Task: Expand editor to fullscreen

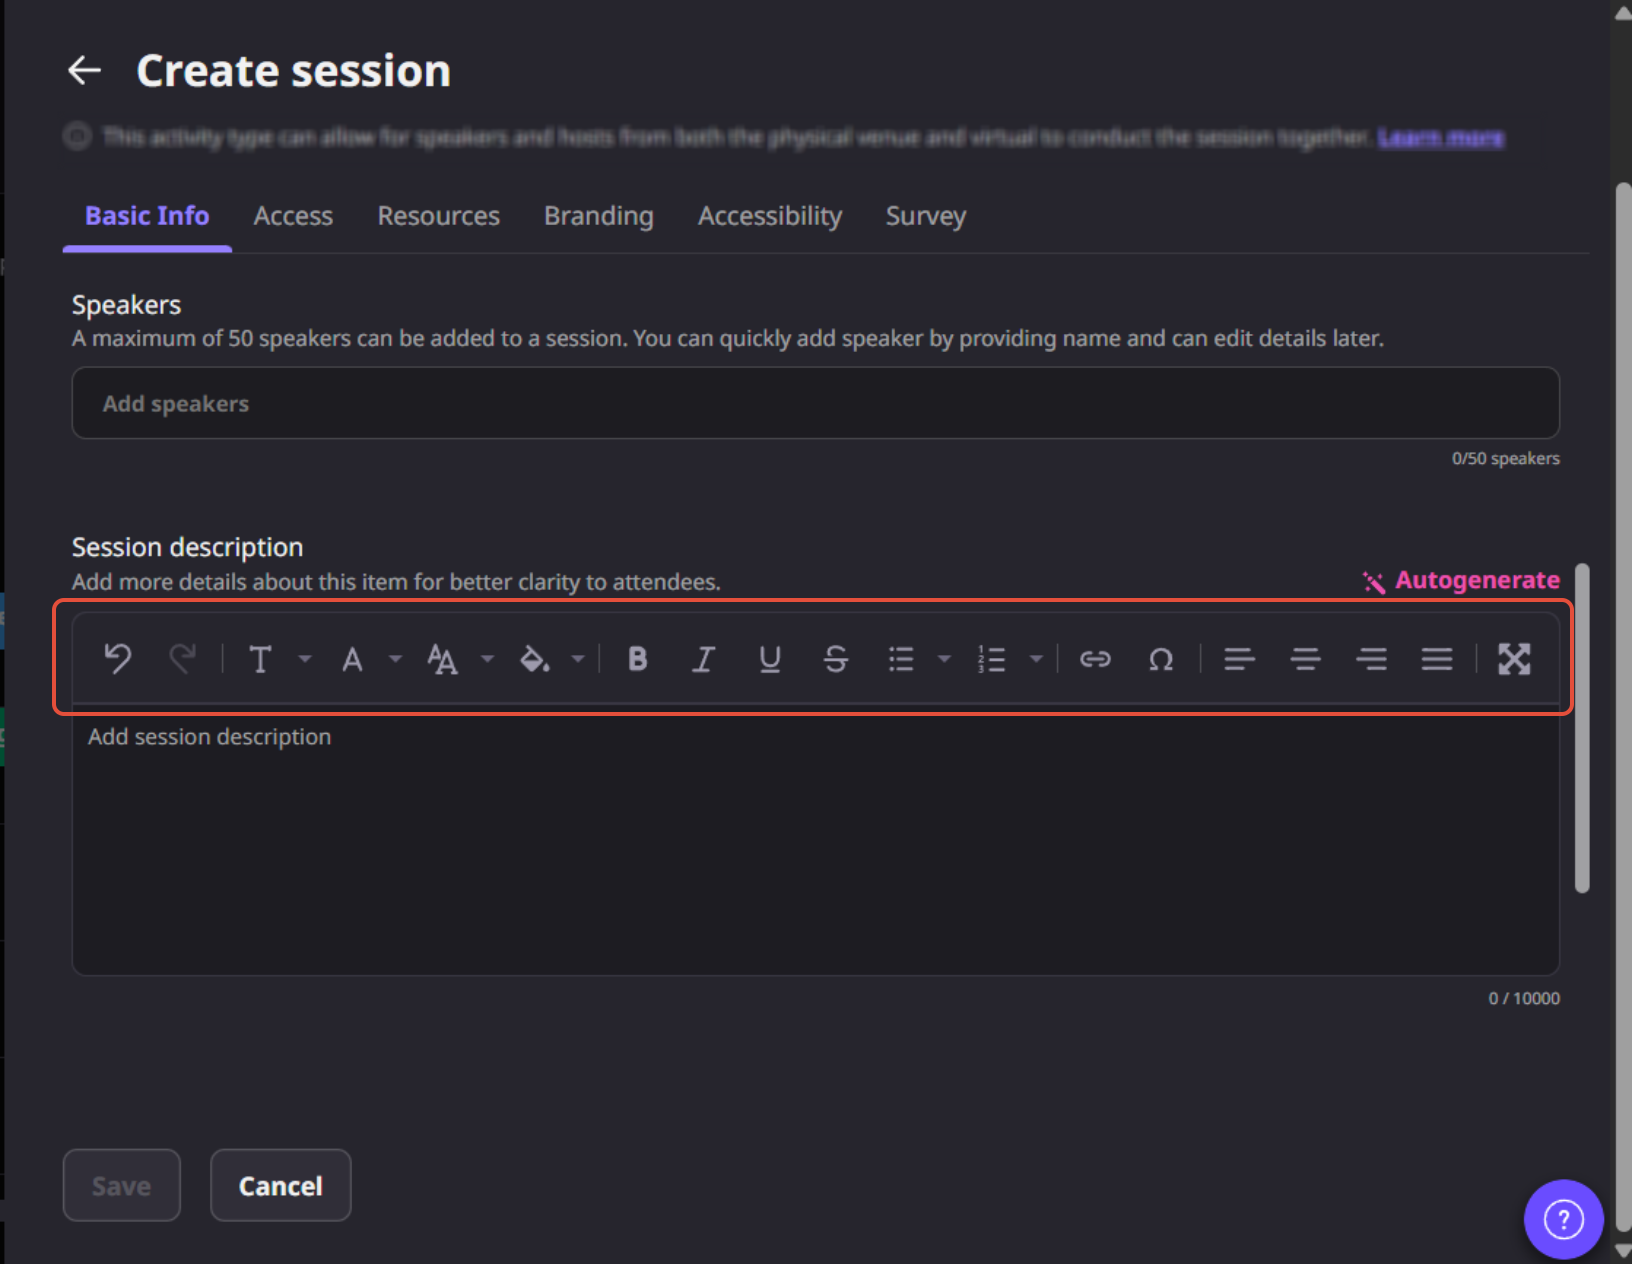Action: pos(1513,659)
